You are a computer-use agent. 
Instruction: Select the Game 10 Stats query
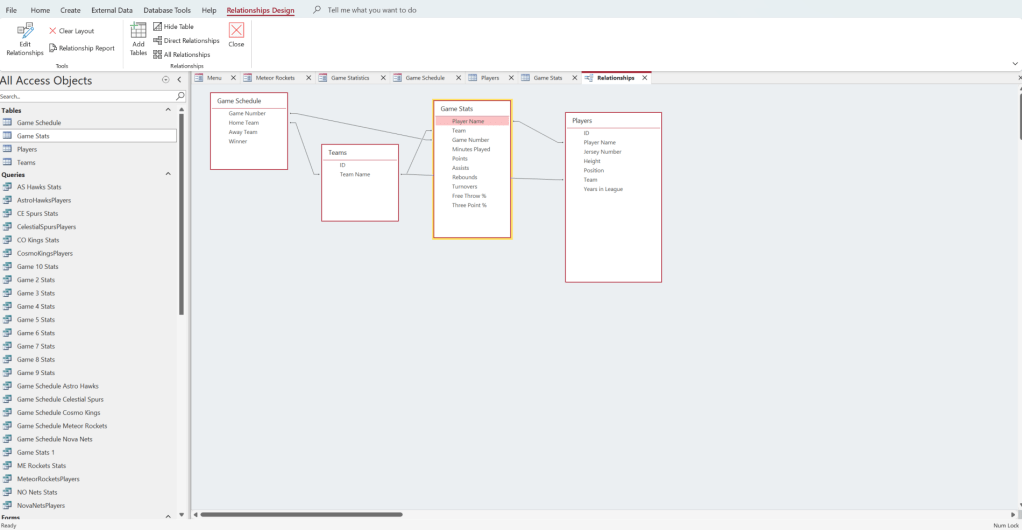(37, 267)
